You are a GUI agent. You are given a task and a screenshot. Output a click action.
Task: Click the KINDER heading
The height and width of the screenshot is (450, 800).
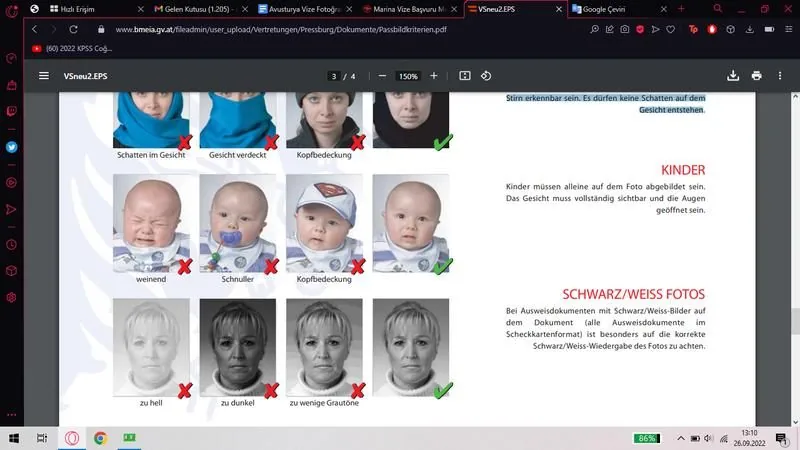pyautogui.click(x=683, y=170)
